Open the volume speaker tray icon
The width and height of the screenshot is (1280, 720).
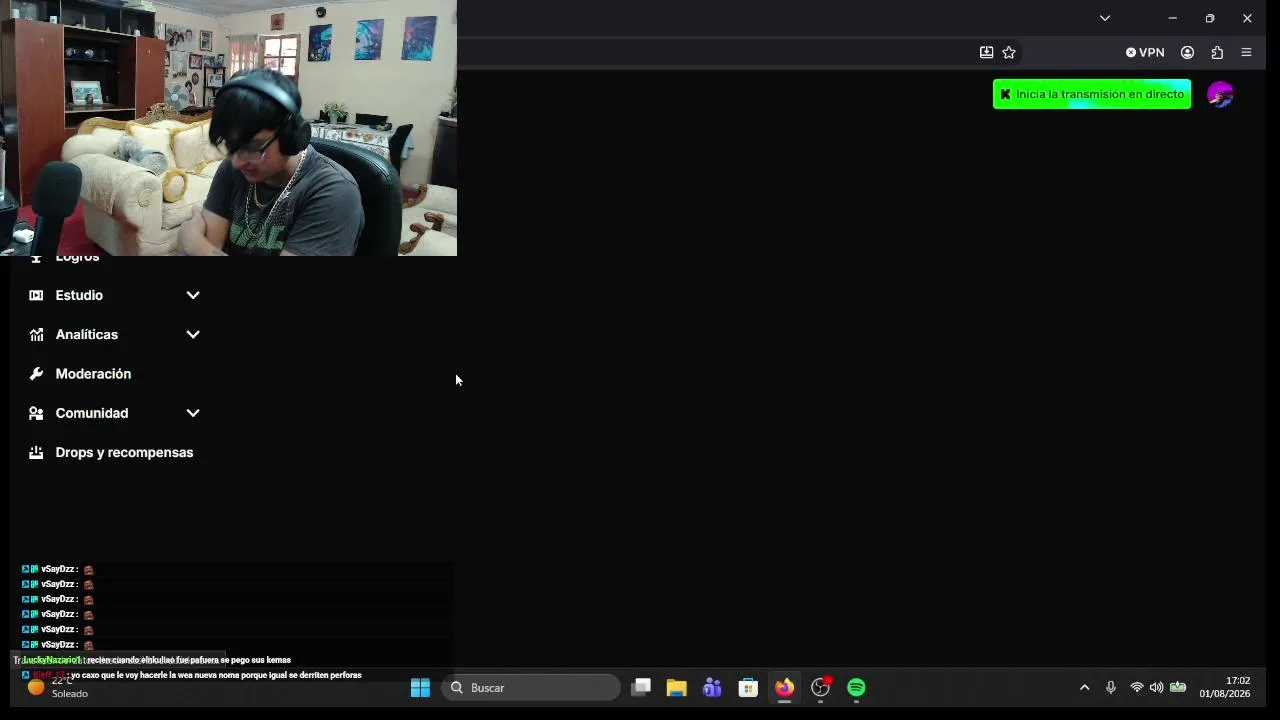point(1156,688)
